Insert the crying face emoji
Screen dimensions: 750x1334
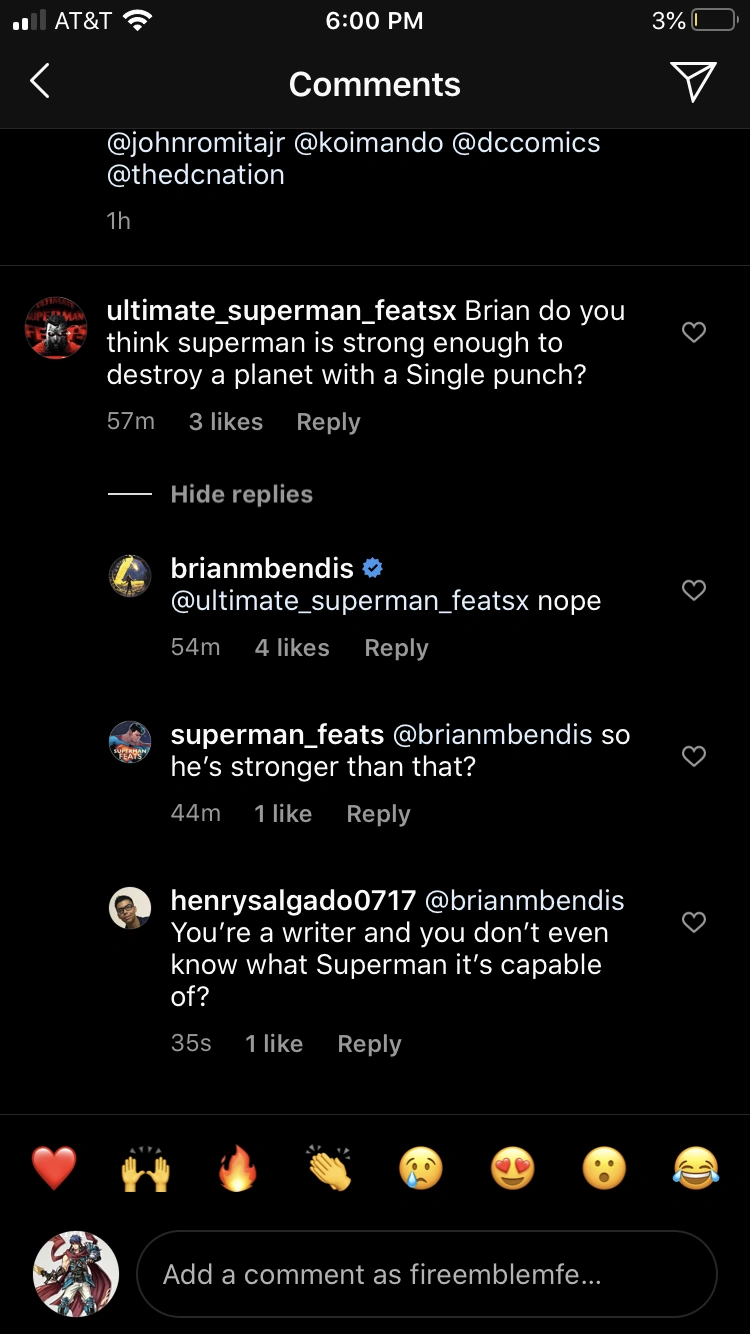pyautogui.click(x=421, y=1168)
